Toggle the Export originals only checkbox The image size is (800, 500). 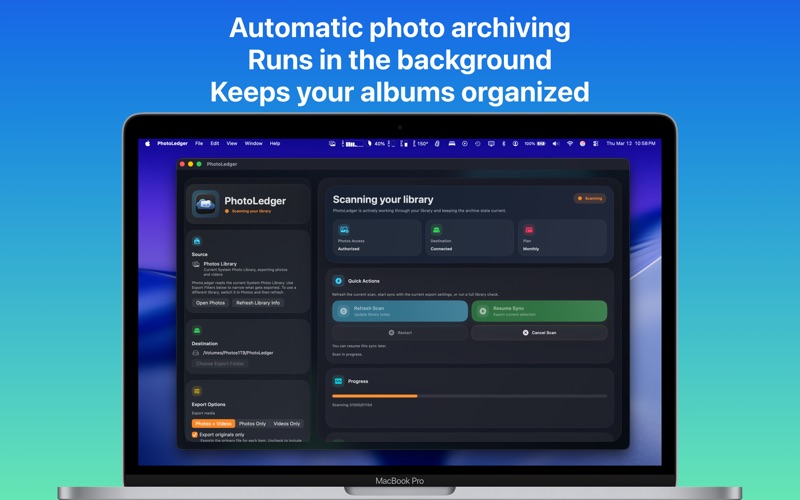[194, 435]
